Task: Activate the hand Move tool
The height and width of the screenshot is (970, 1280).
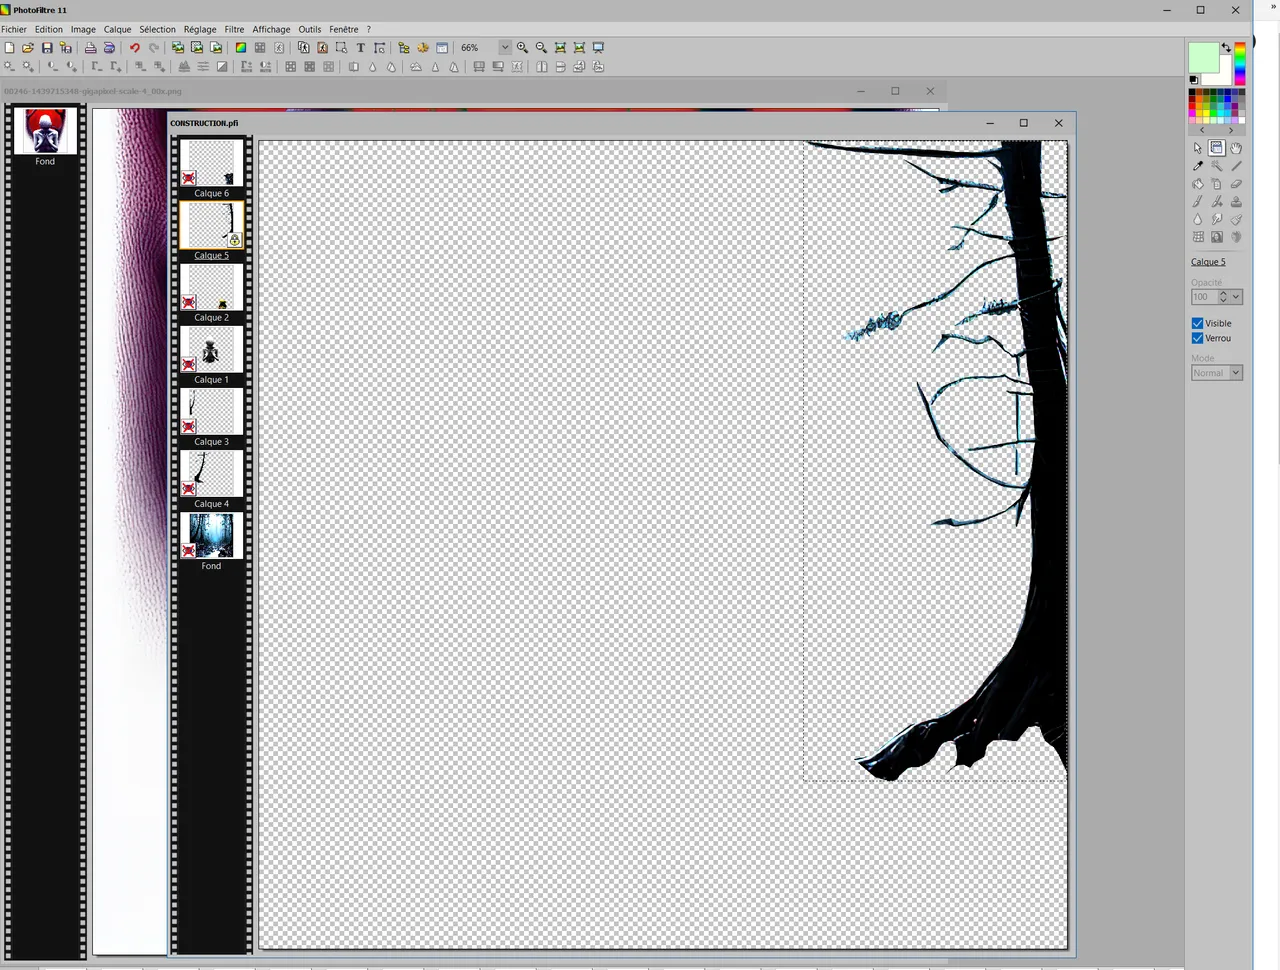Action: 1236,148
